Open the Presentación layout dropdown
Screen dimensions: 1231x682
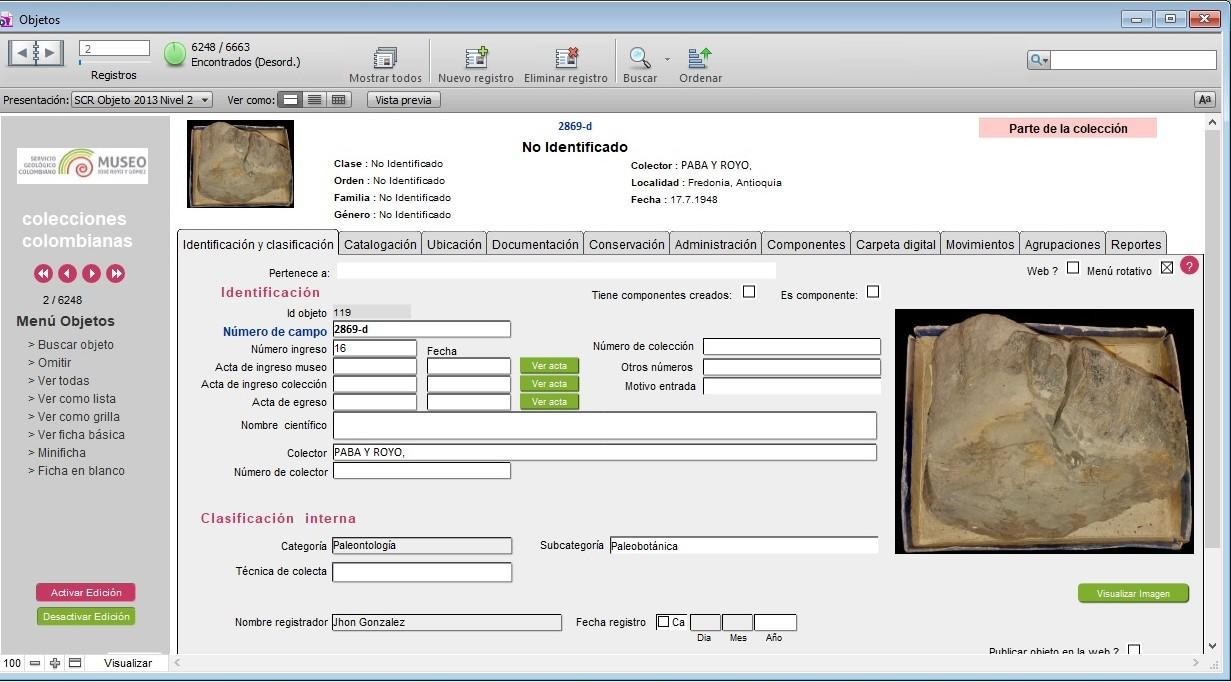coord(142,100)
